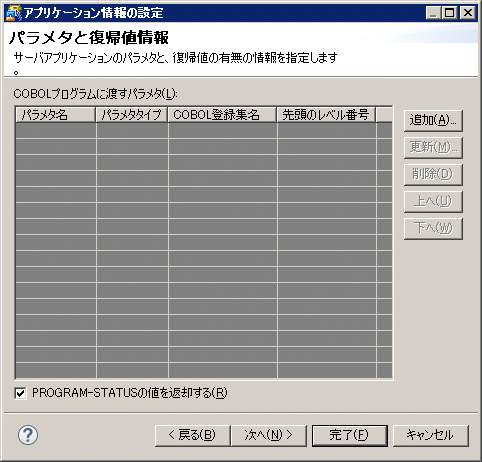Click the COBOLプログラムに渡すパラメタ(L): label
Screen dimensions: 482x462
(95, 94)
